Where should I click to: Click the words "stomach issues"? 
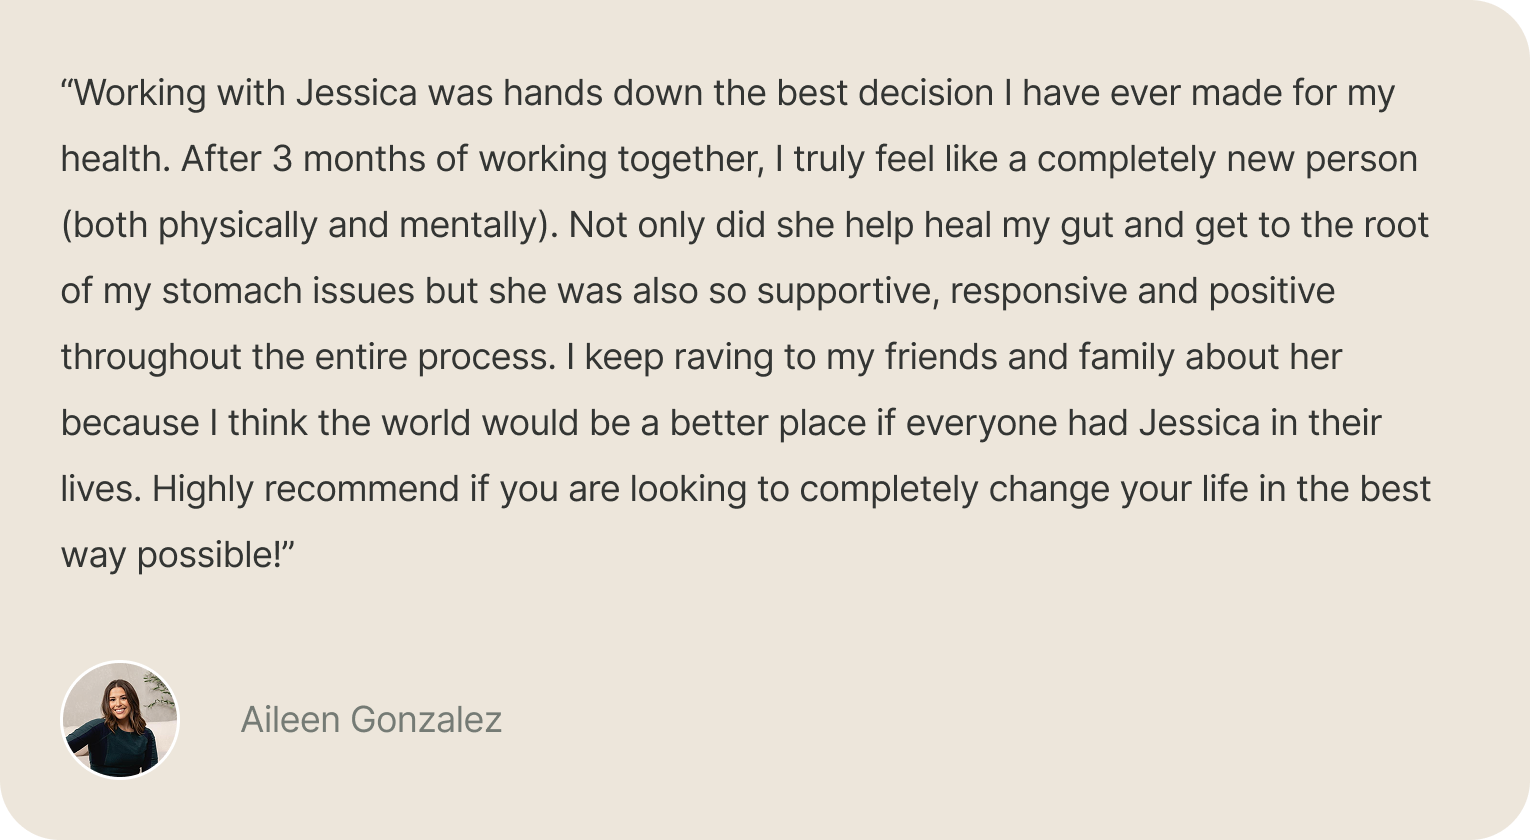[x=288, y=291]
